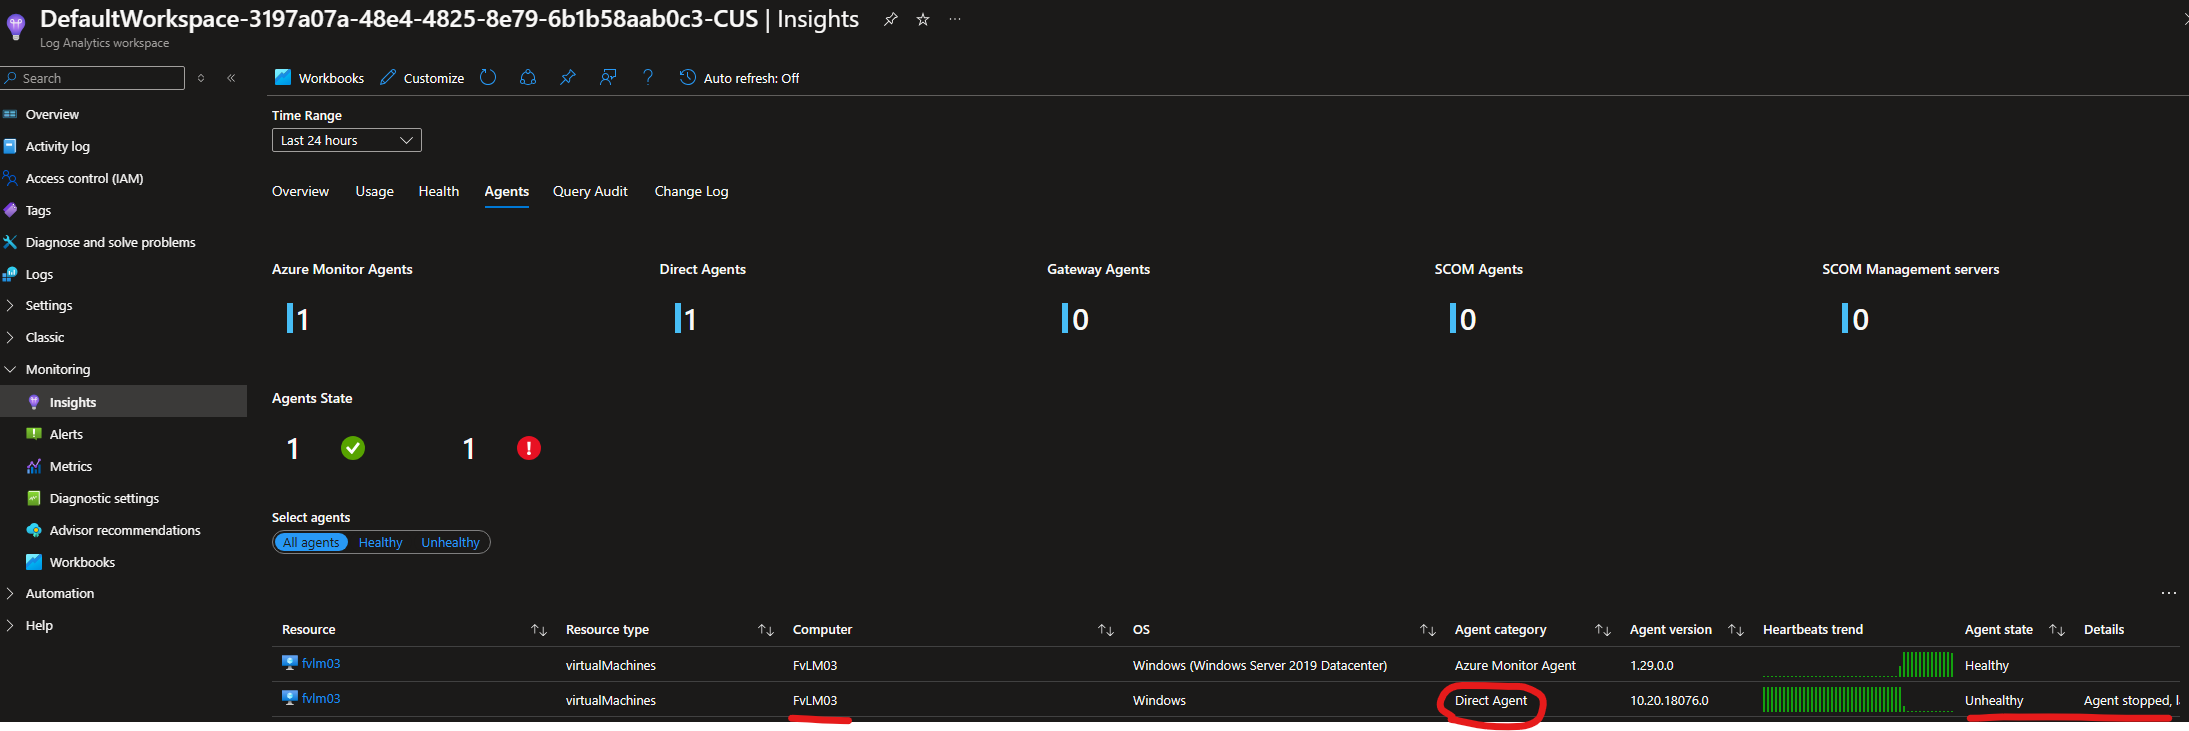The height and width of the screenshot is (731, 2189).
Task: Click the green healthy agents check icon
Action: coord(353,448)
